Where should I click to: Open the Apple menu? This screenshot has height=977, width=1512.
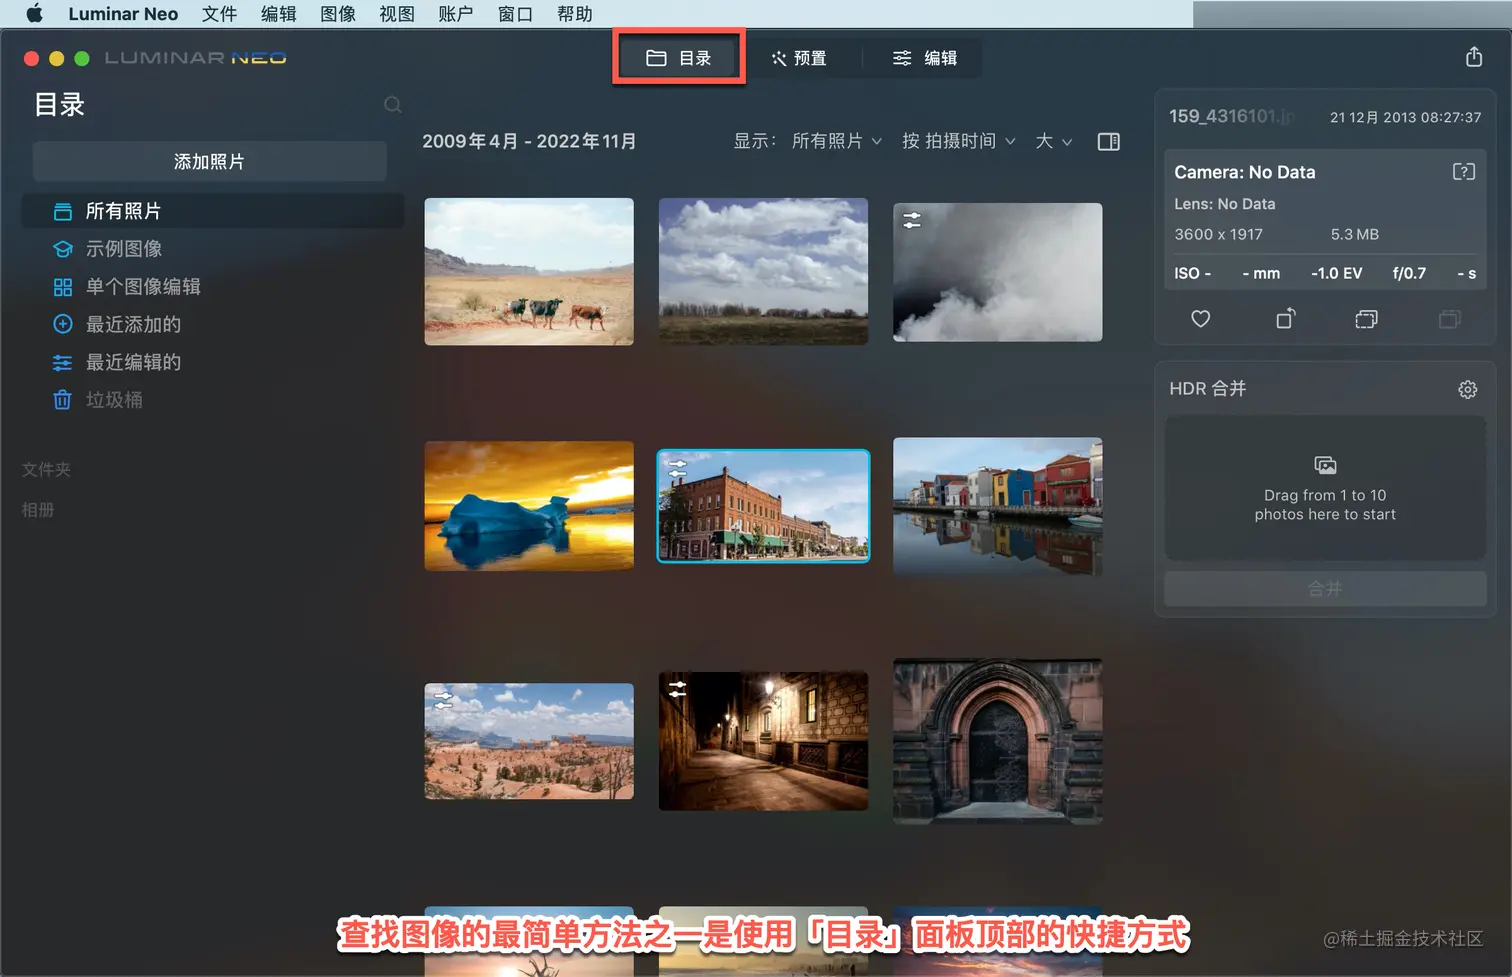[34, 14]
